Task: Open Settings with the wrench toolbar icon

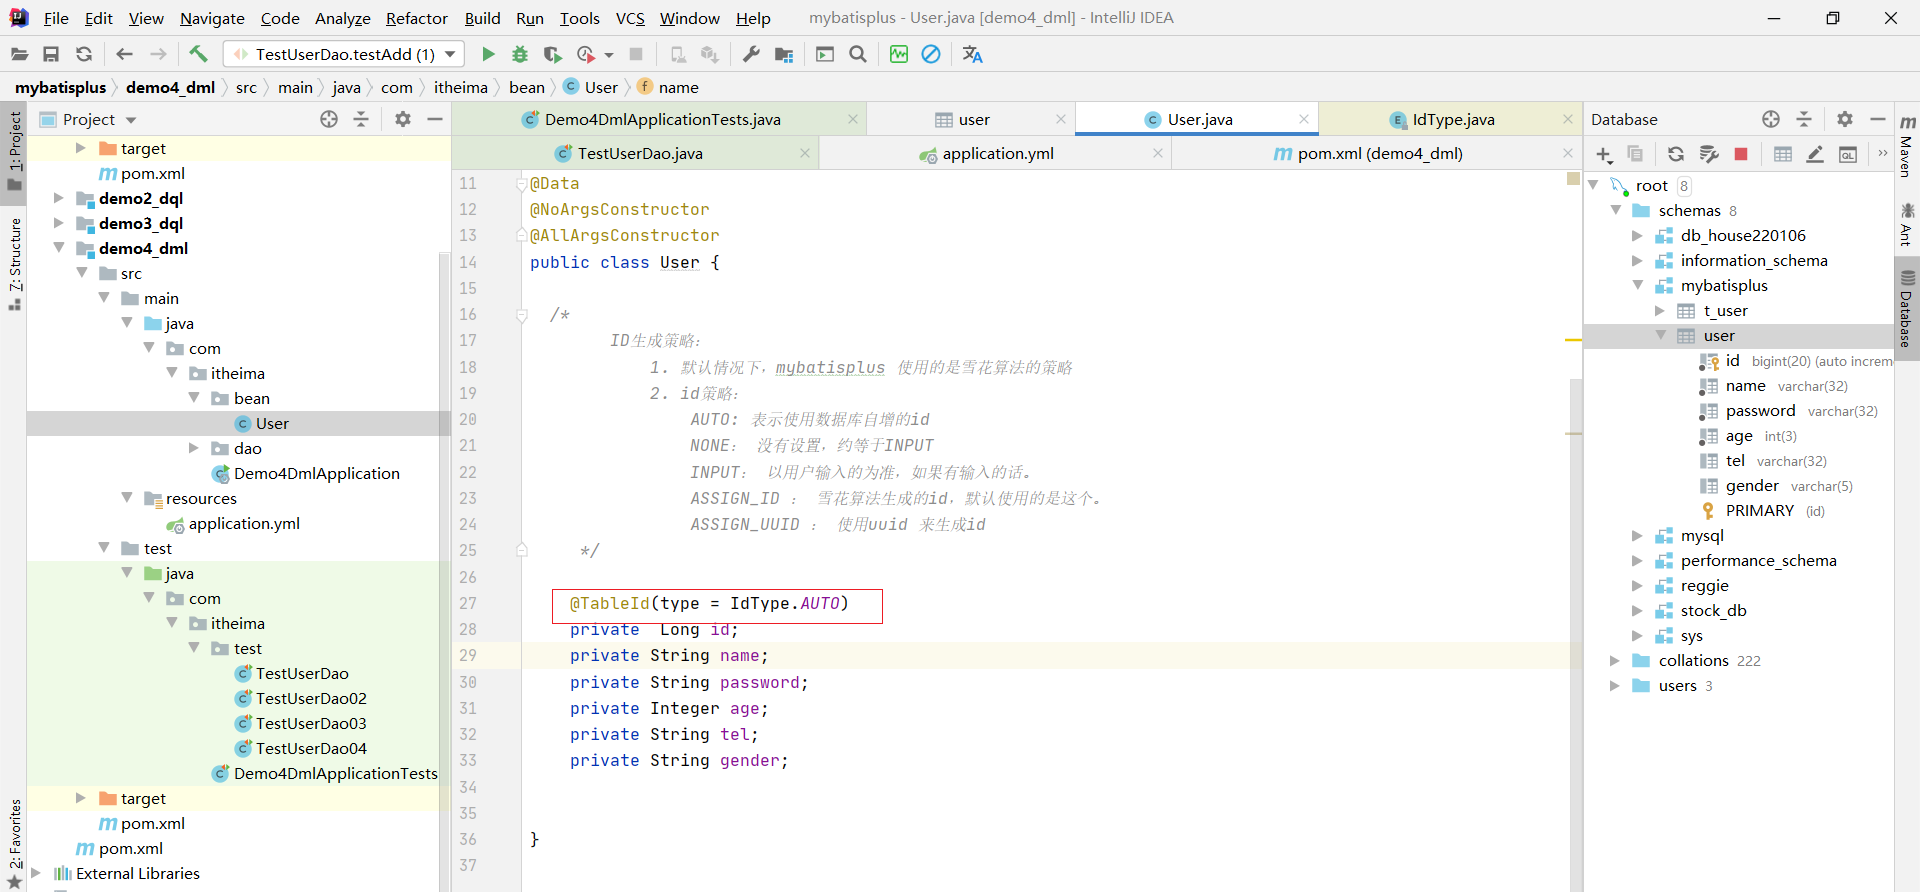Action: coord(751,54)
